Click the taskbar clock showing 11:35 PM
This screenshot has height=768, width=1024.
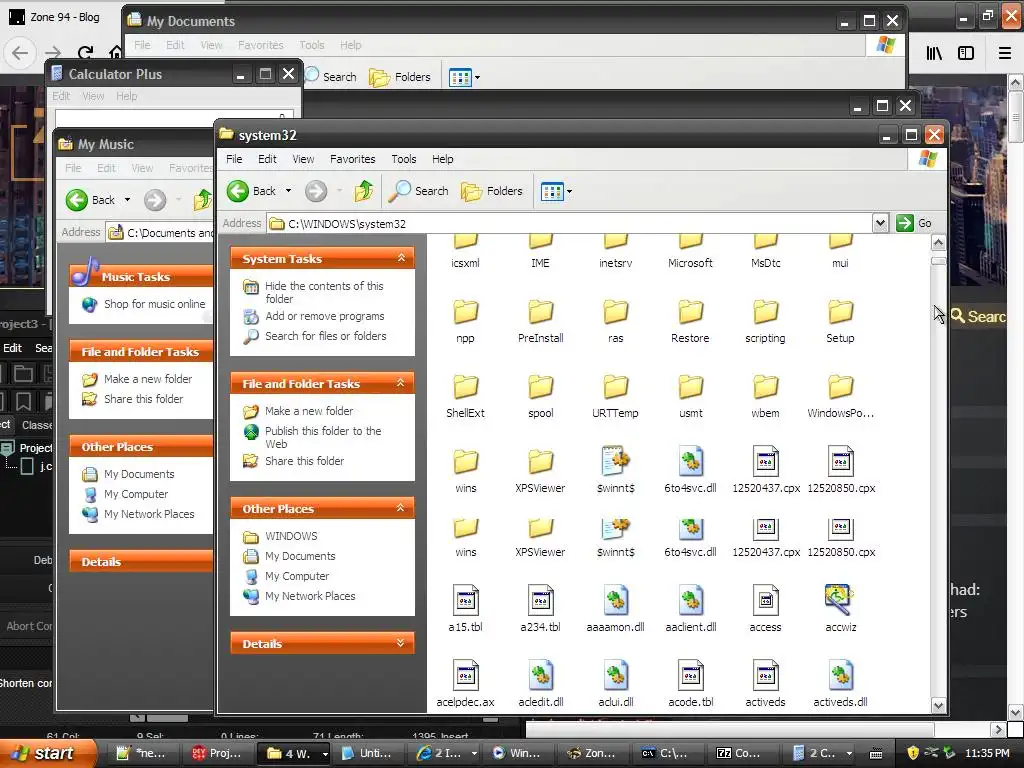click(987, 753)
